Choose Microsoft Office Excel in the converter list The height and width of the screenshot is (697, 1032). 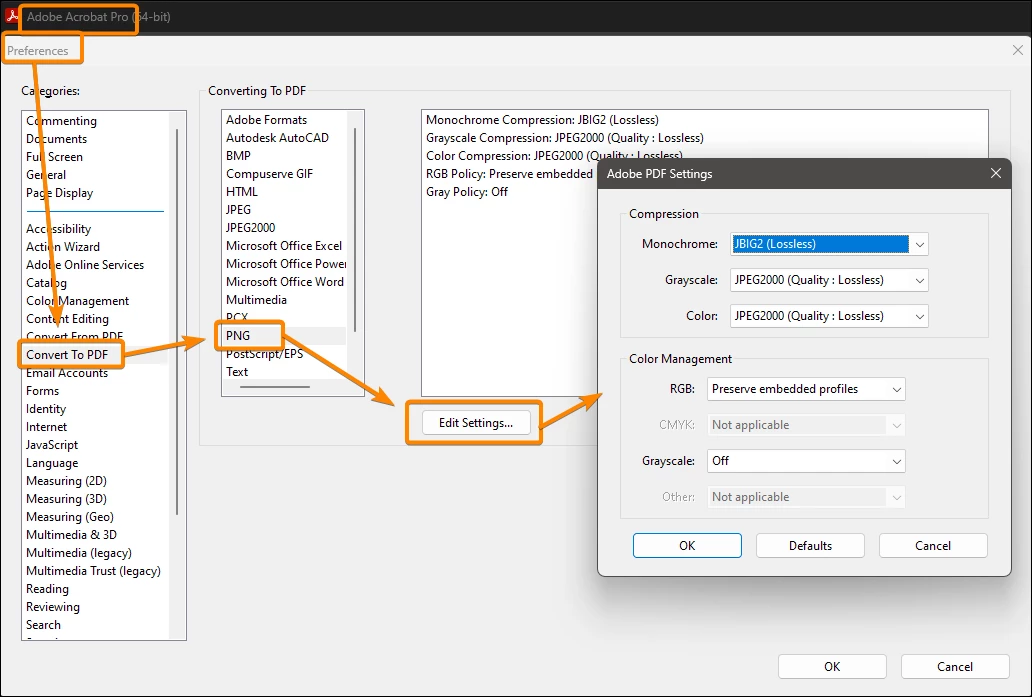point(284,245)
